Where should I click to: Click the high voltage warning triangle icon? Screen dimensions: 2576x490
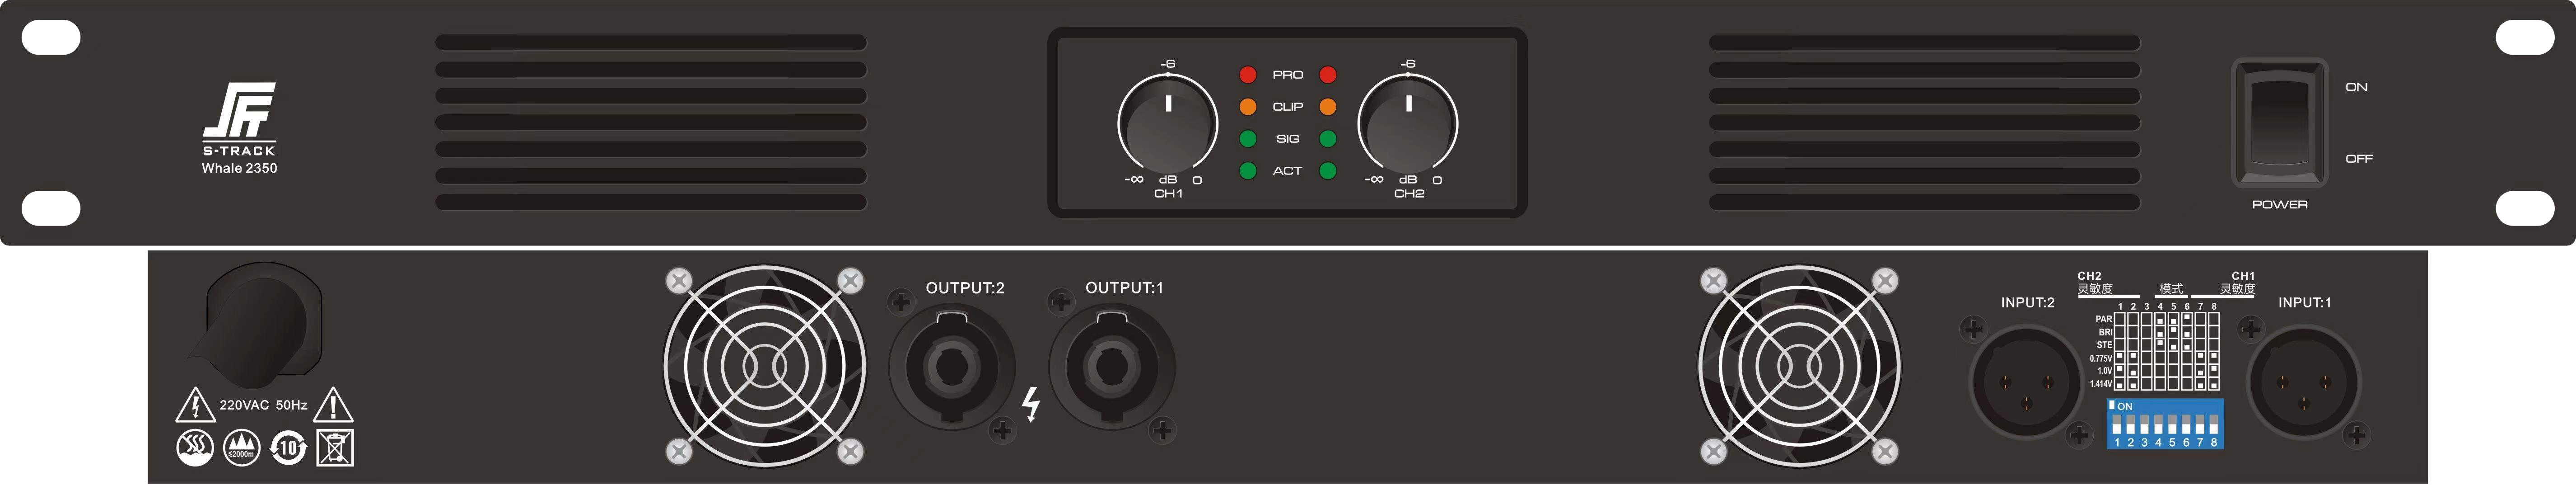click(x=195, y=405)
